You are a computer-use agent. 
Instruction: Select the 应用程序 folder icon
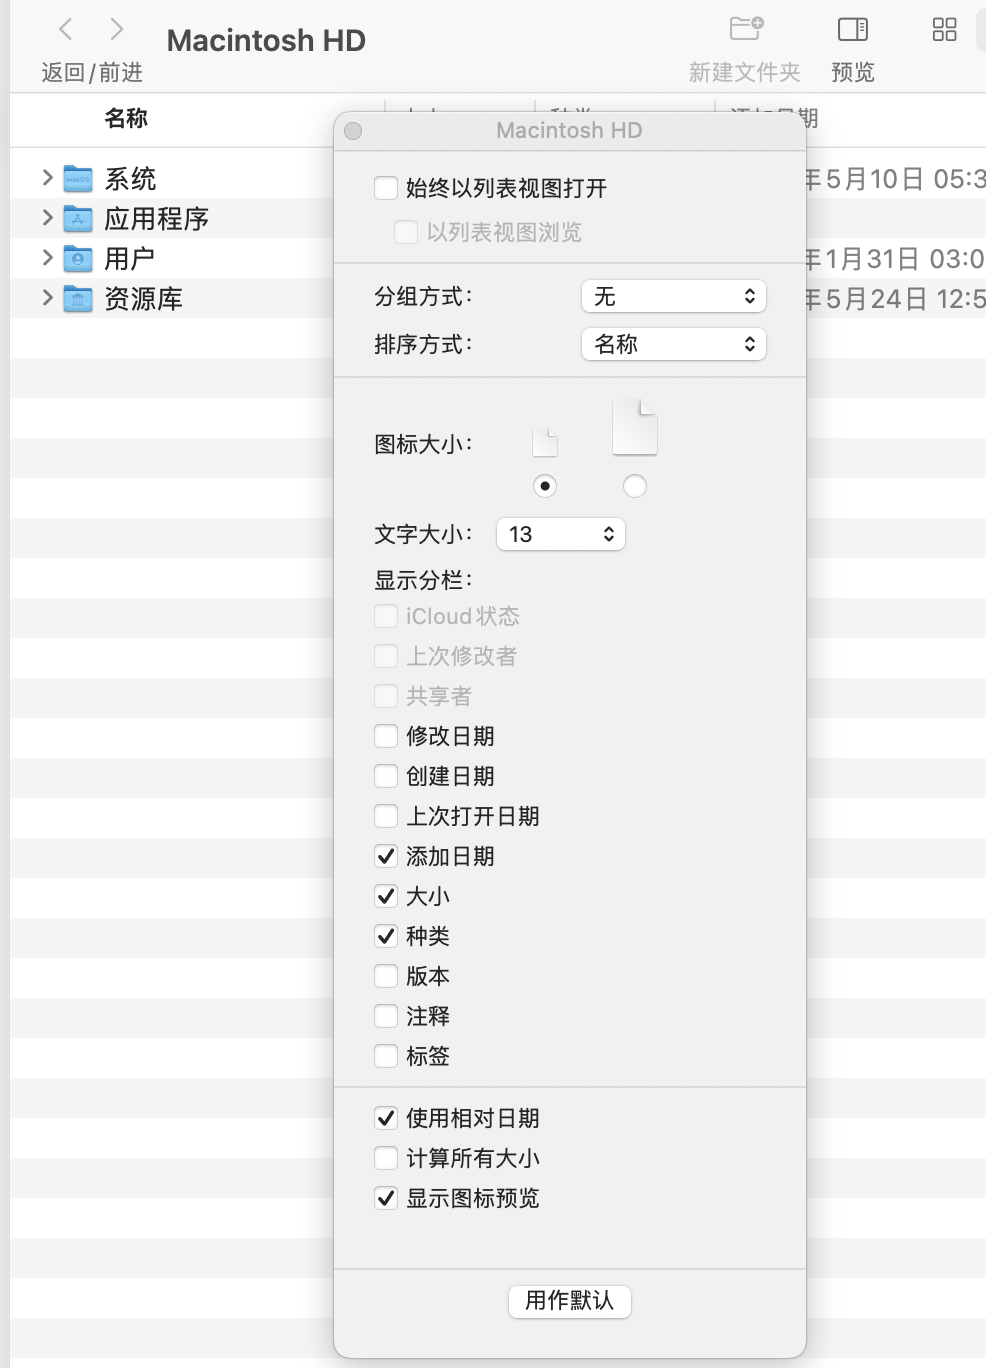(78, 219)
